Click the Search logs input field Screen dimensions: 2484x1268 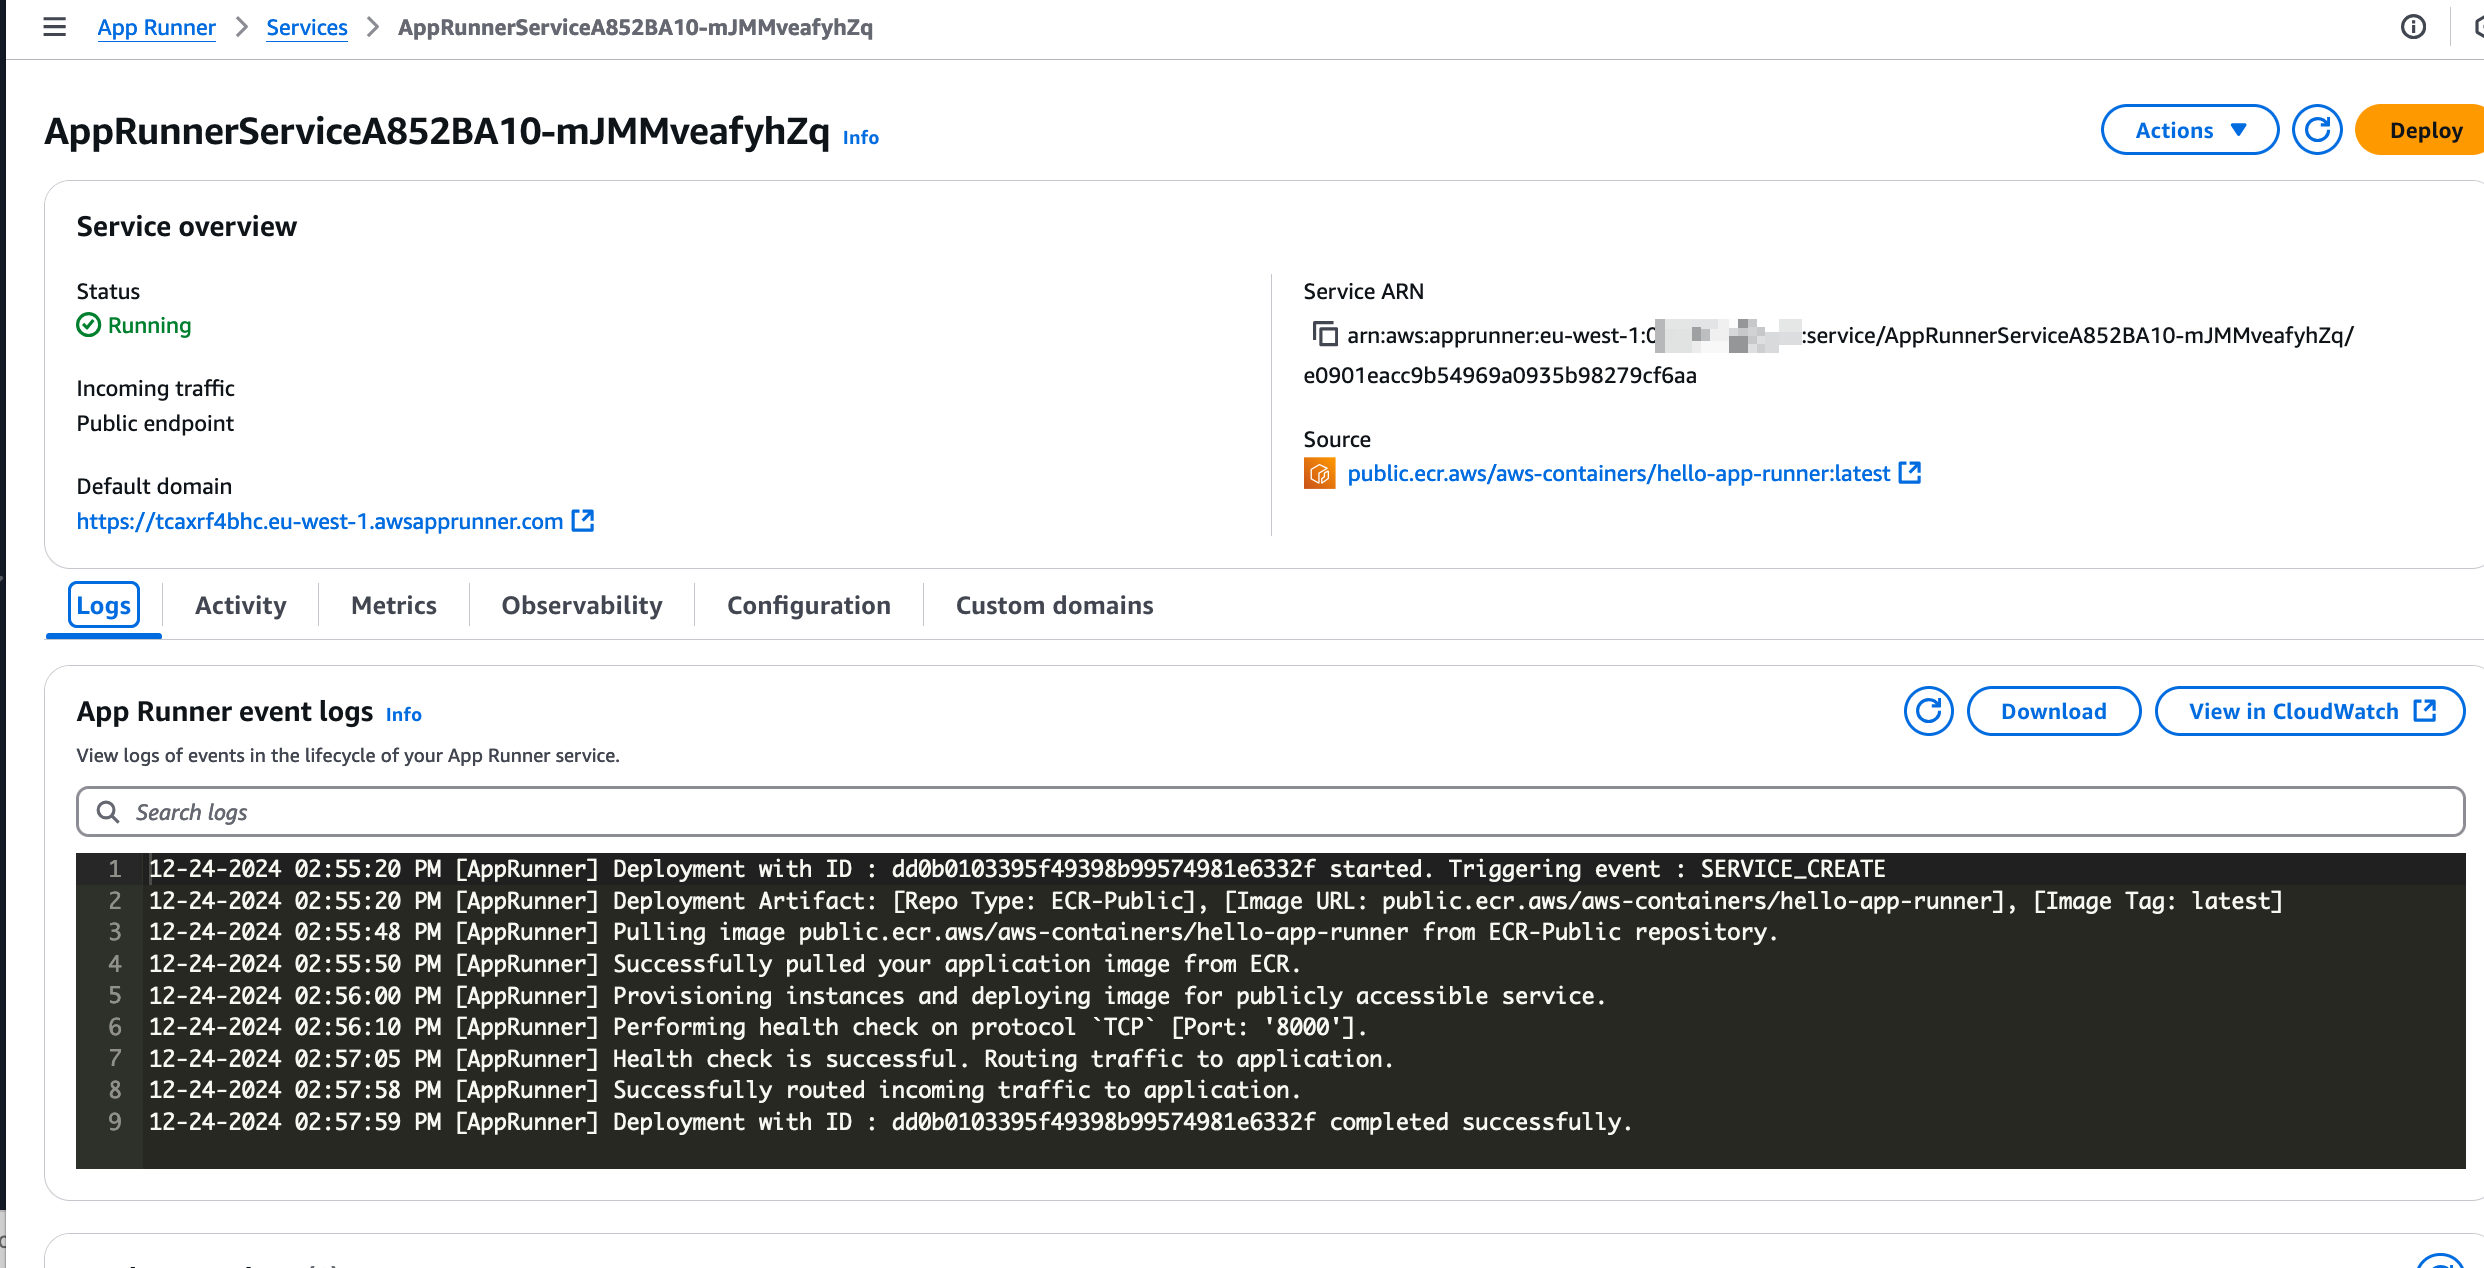1270,812
